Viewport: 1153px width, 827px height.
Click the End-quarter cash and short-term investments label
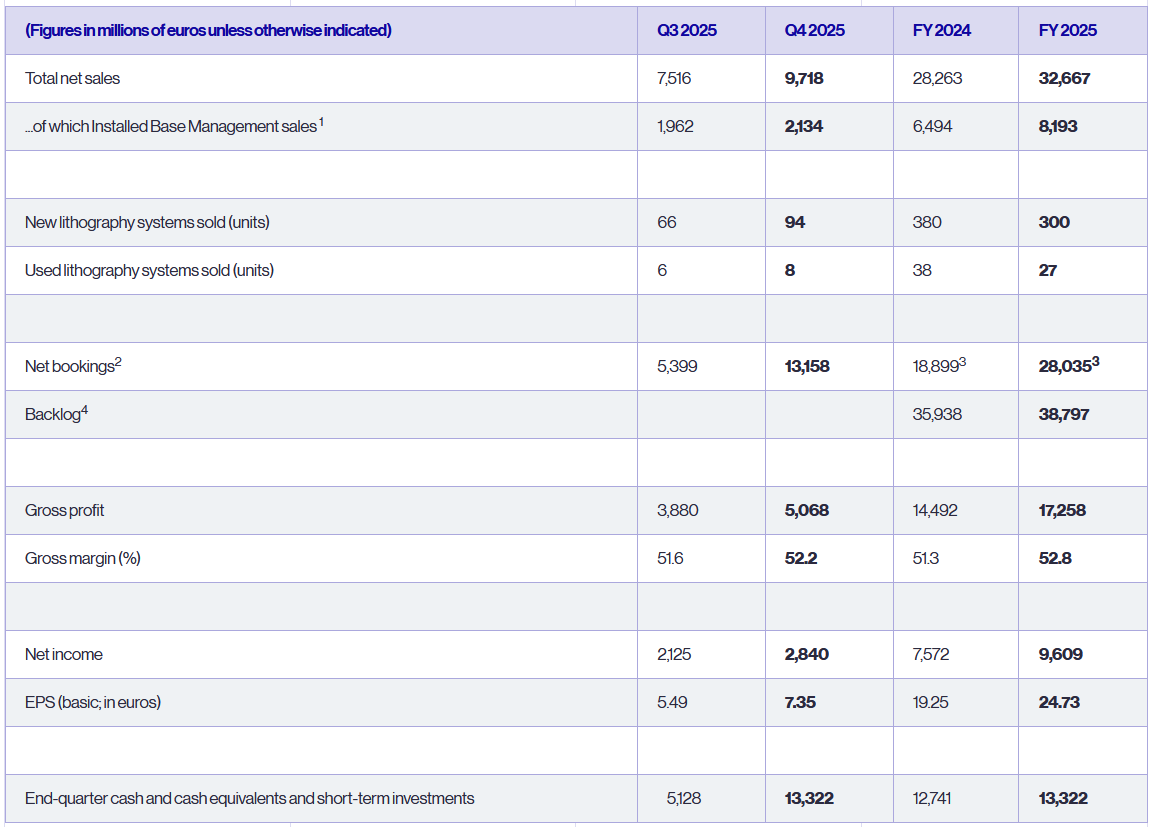click(249, 798)
